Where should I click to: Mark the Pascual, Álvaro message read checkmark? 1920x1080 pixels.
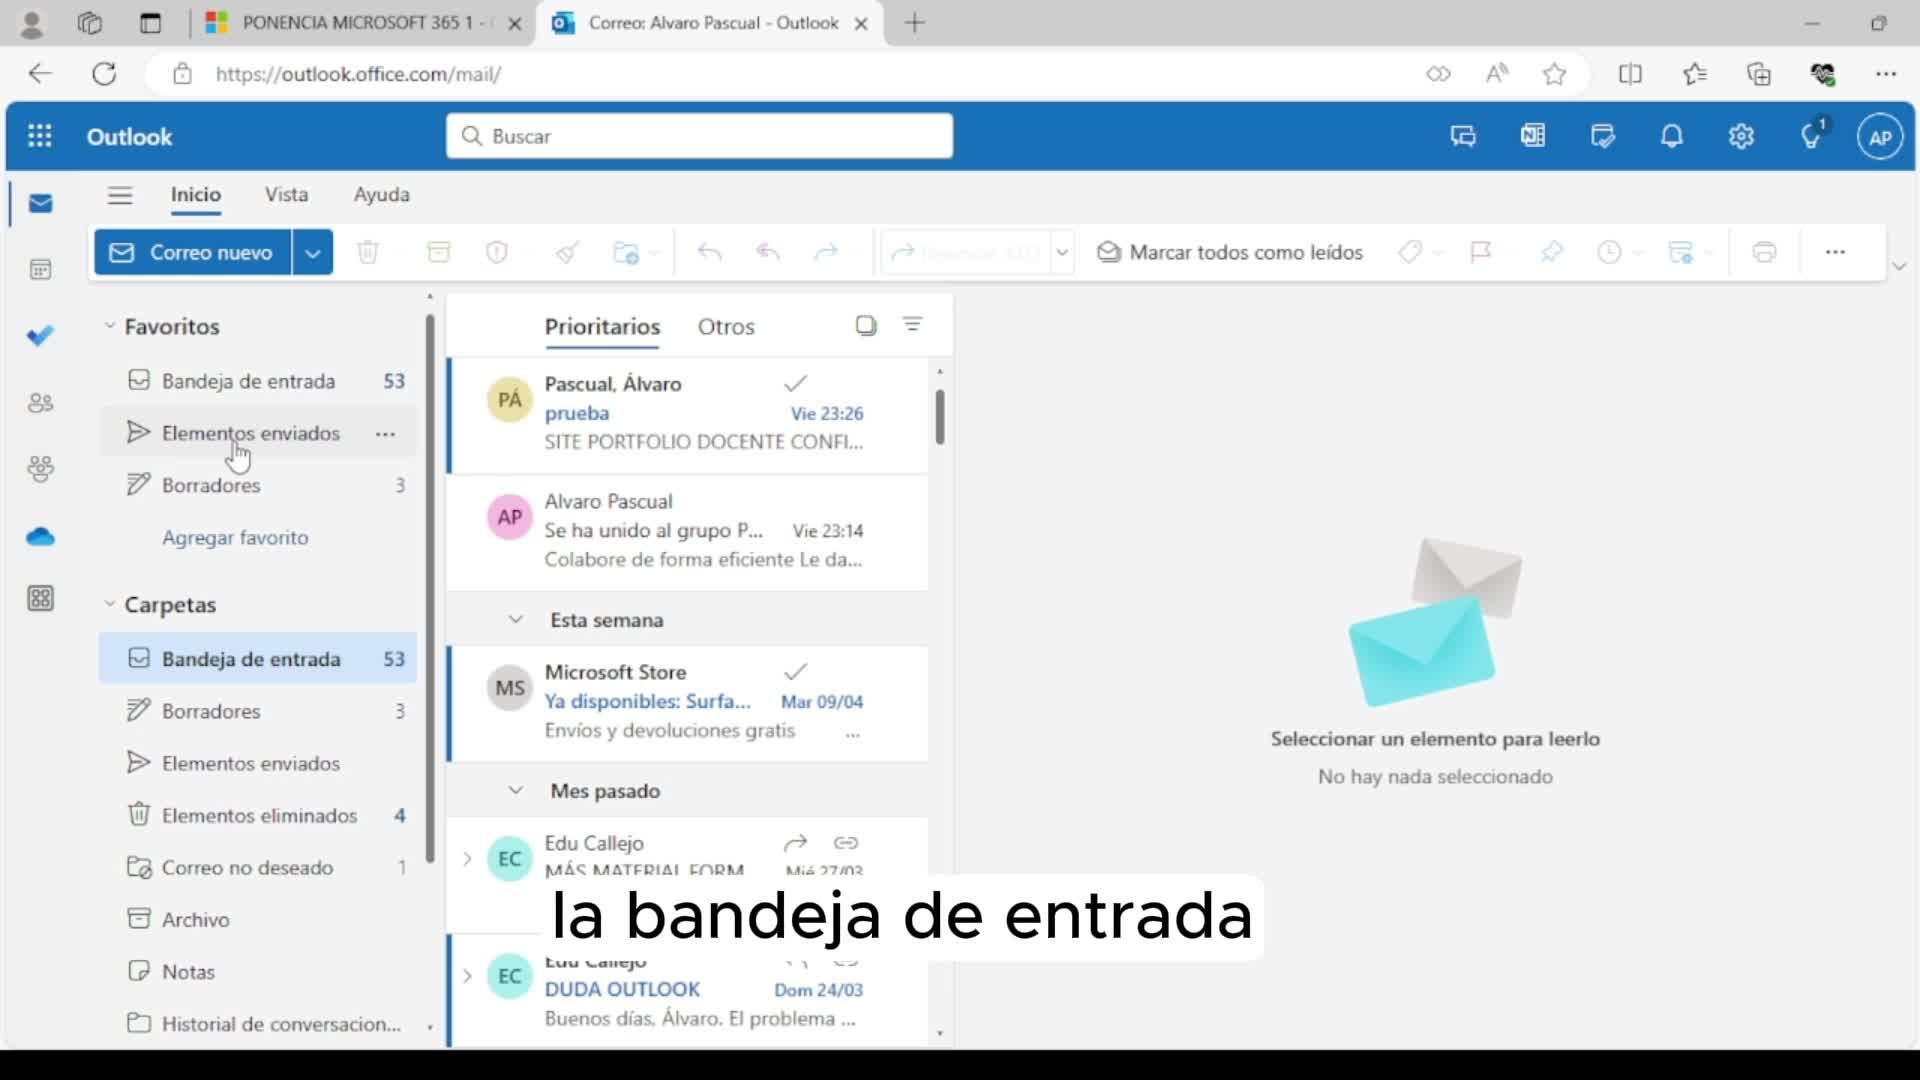(x=795, y=383)
